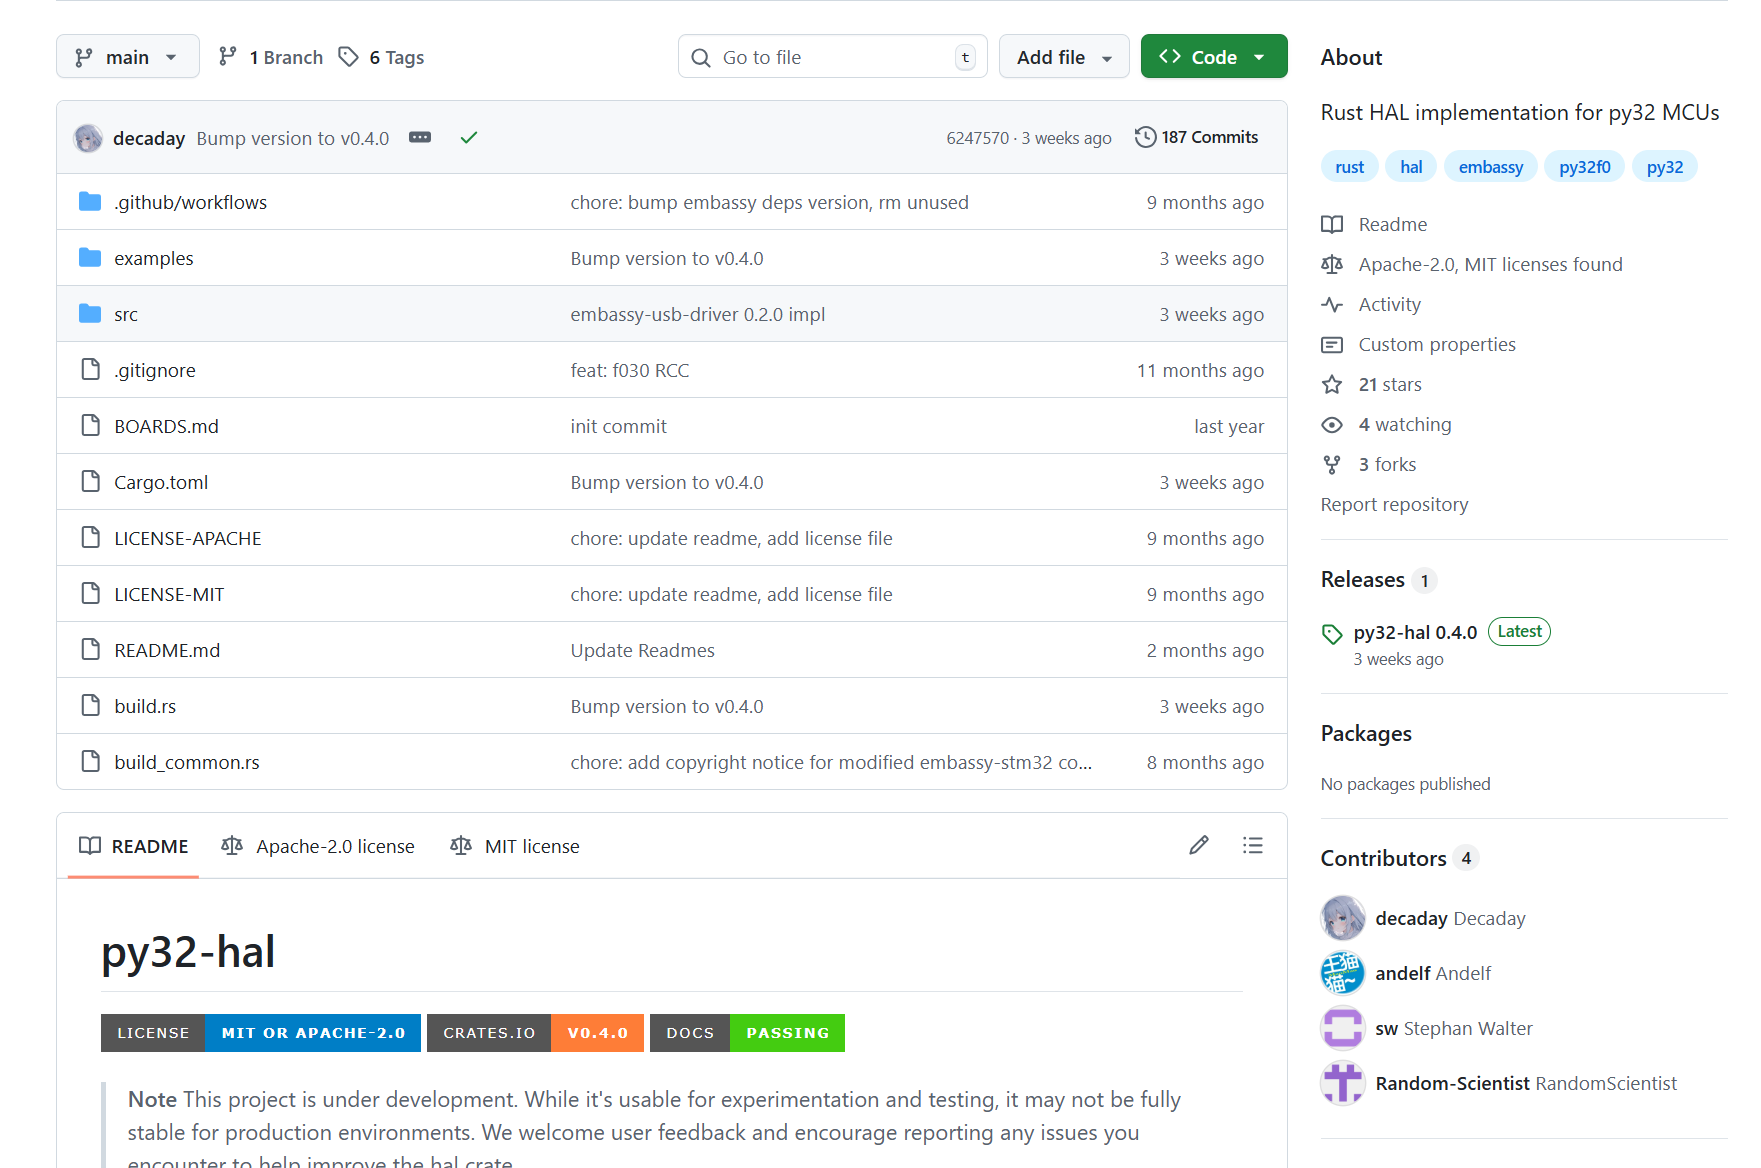The image size is (1761, 1168).
Task: Click the 4 watching link
Action: click(x=1404, y=424)
